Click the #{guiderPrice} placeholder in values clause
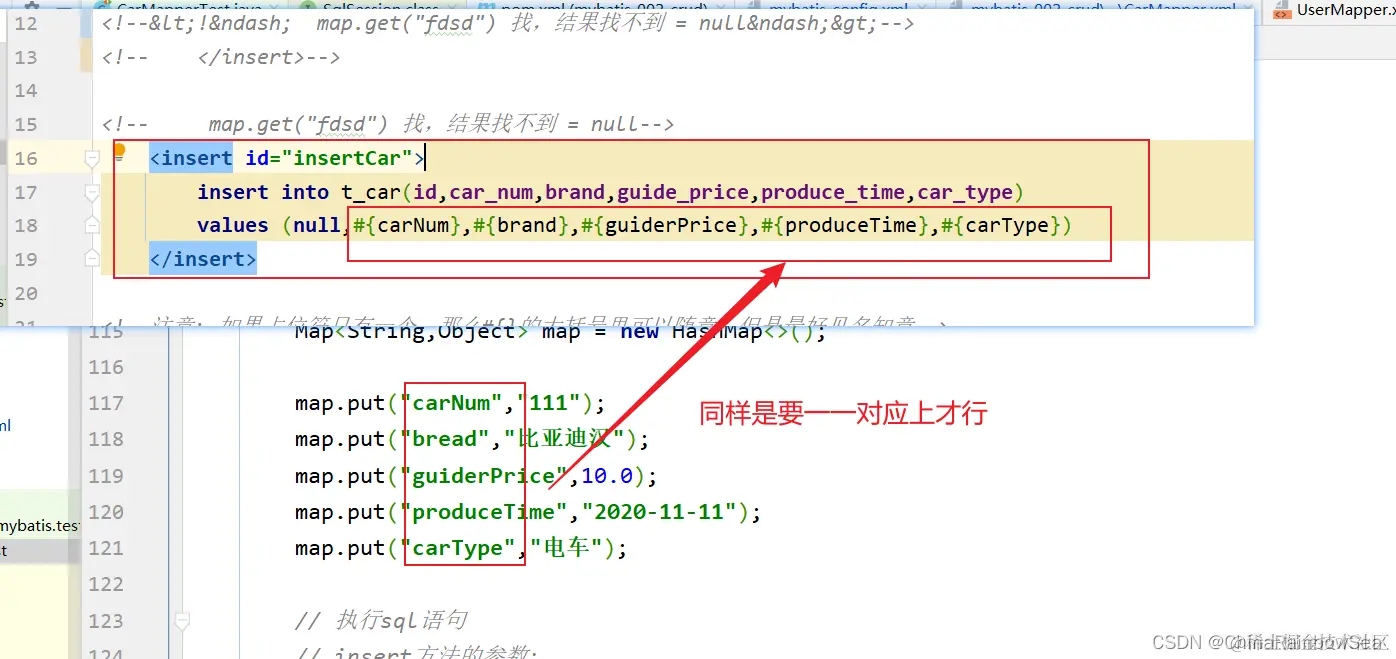Screen dimensions: 1396x659 point(668,225)
